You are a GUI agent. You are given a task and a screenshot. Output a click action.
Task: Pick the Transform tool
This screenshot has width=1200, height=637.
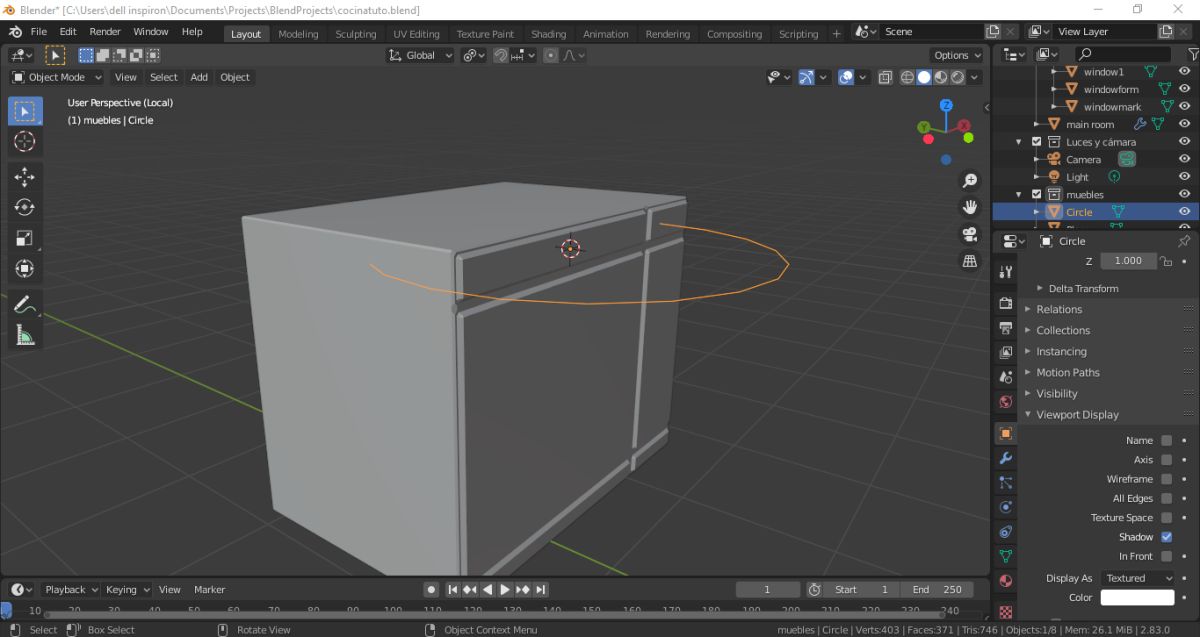(25, 268)
